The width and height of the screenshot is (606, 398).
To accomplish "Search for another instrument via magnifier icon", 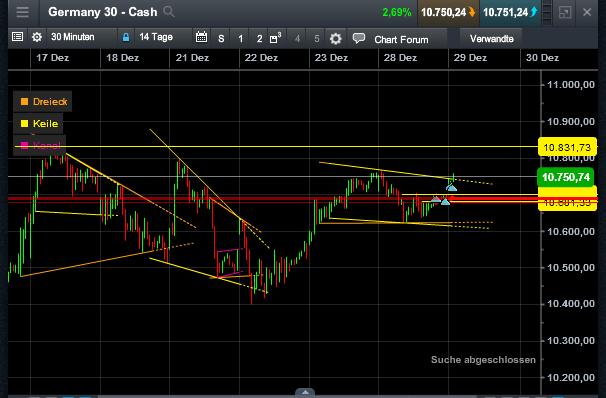I will point(169,12).
